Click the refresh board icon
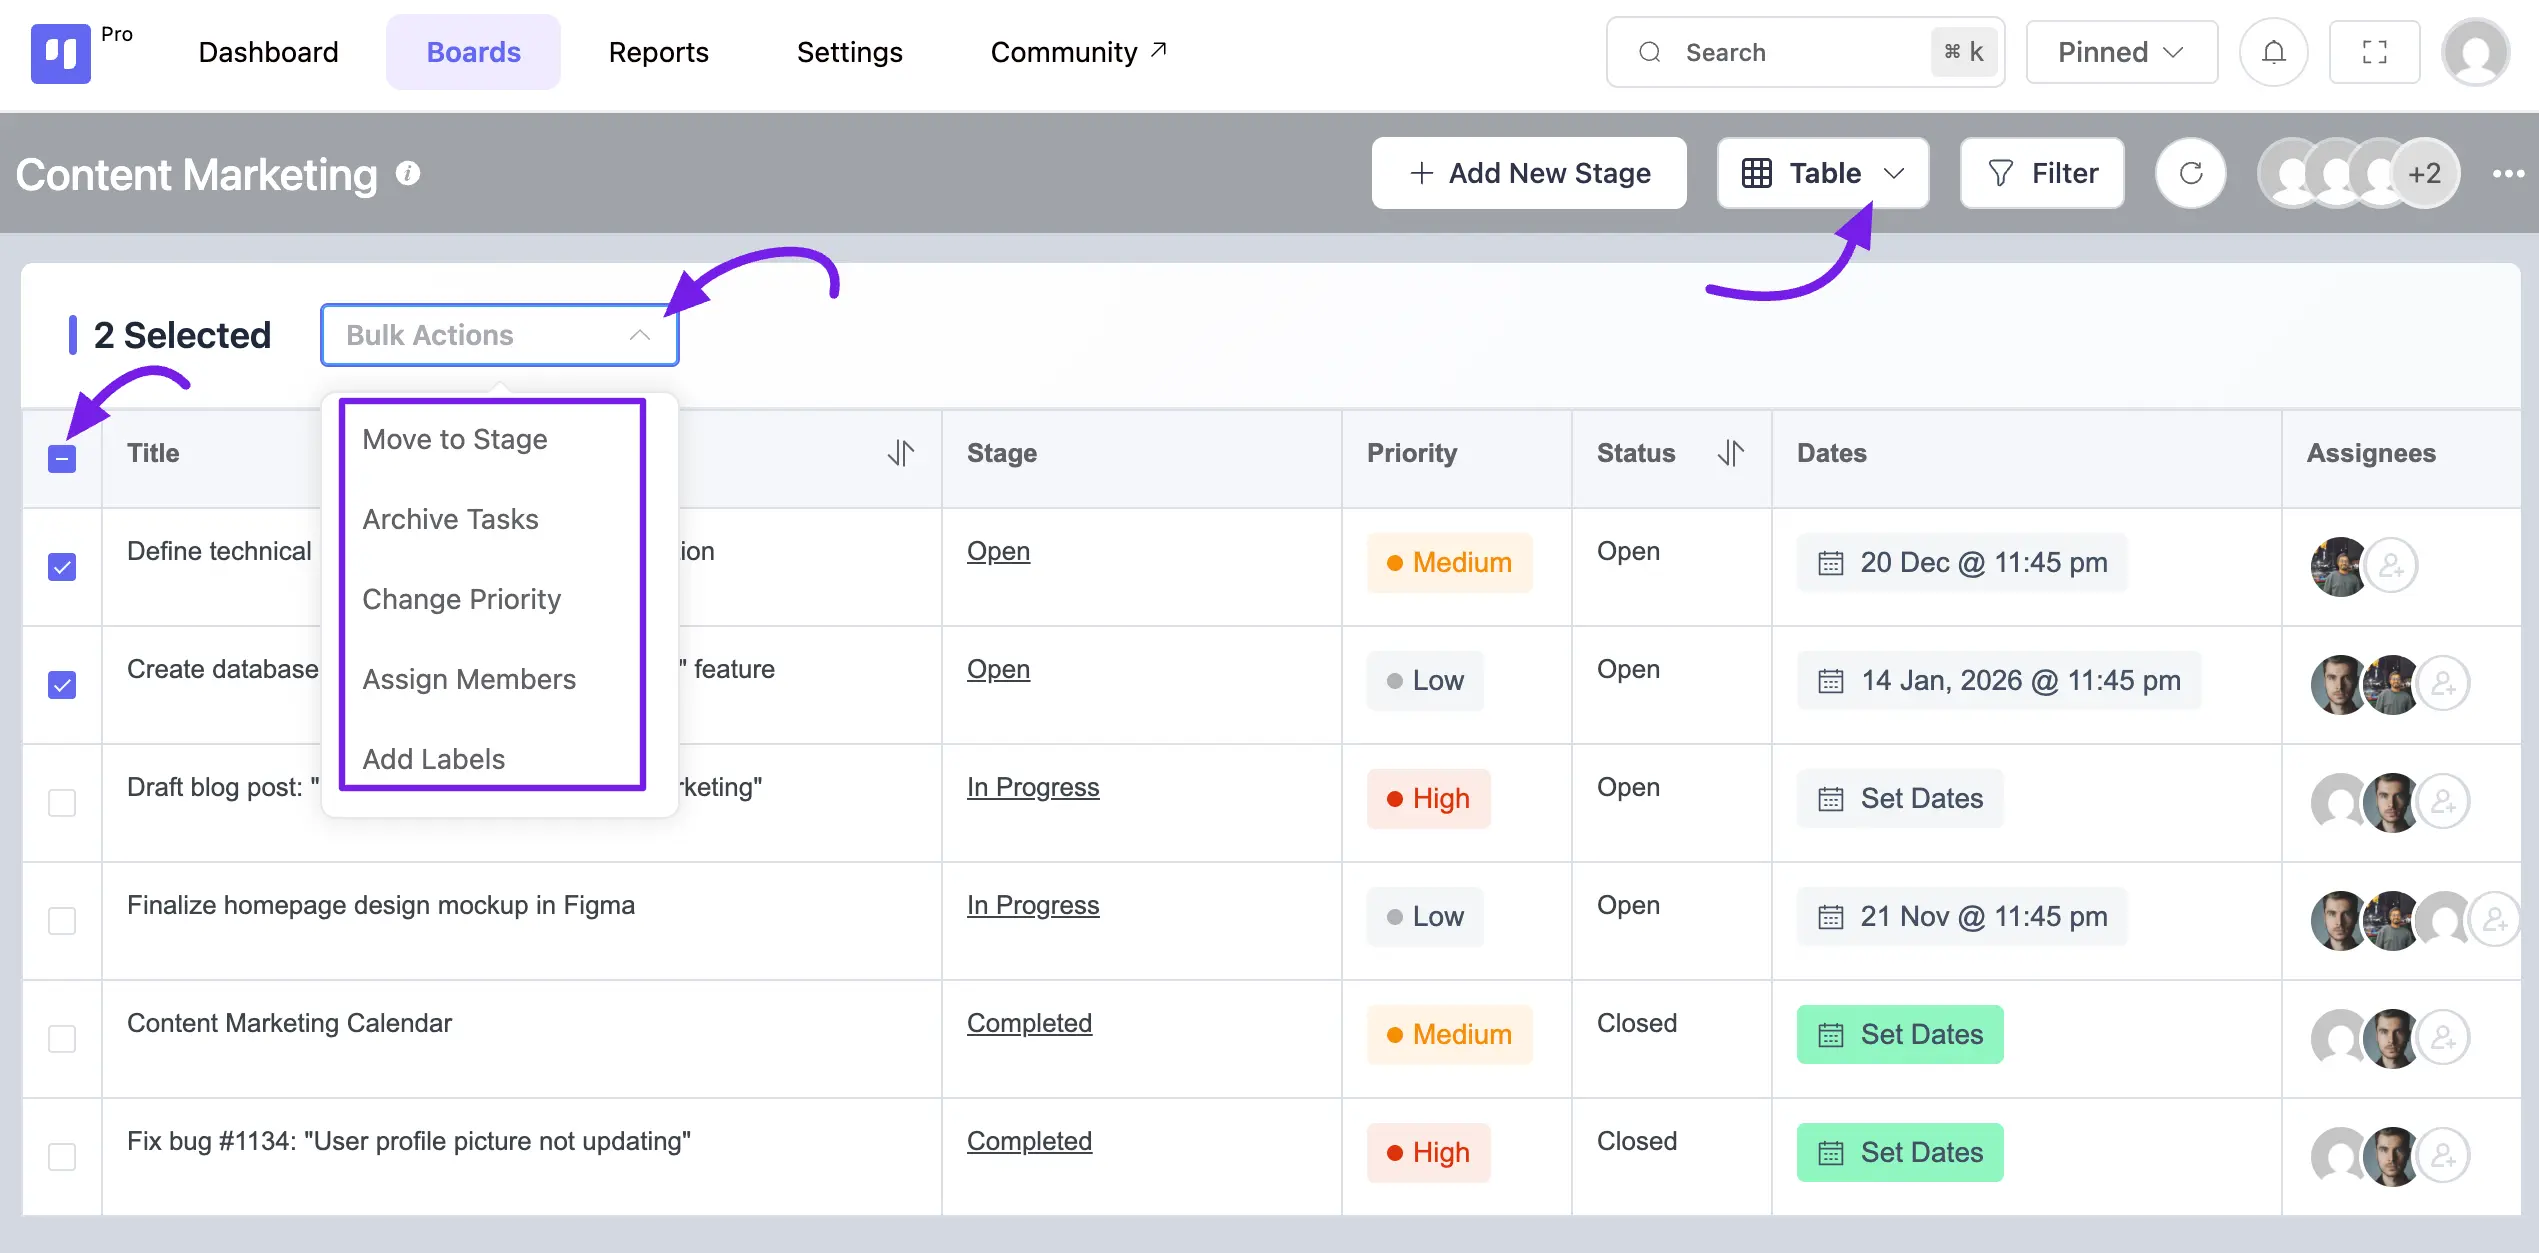Screen dimensions: 2539x1253 2190,173
